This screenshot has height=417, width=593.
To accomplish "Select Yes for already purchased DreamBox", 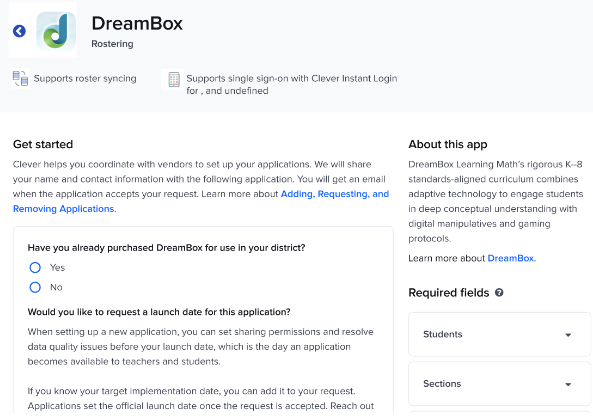I will click(35, 268).
